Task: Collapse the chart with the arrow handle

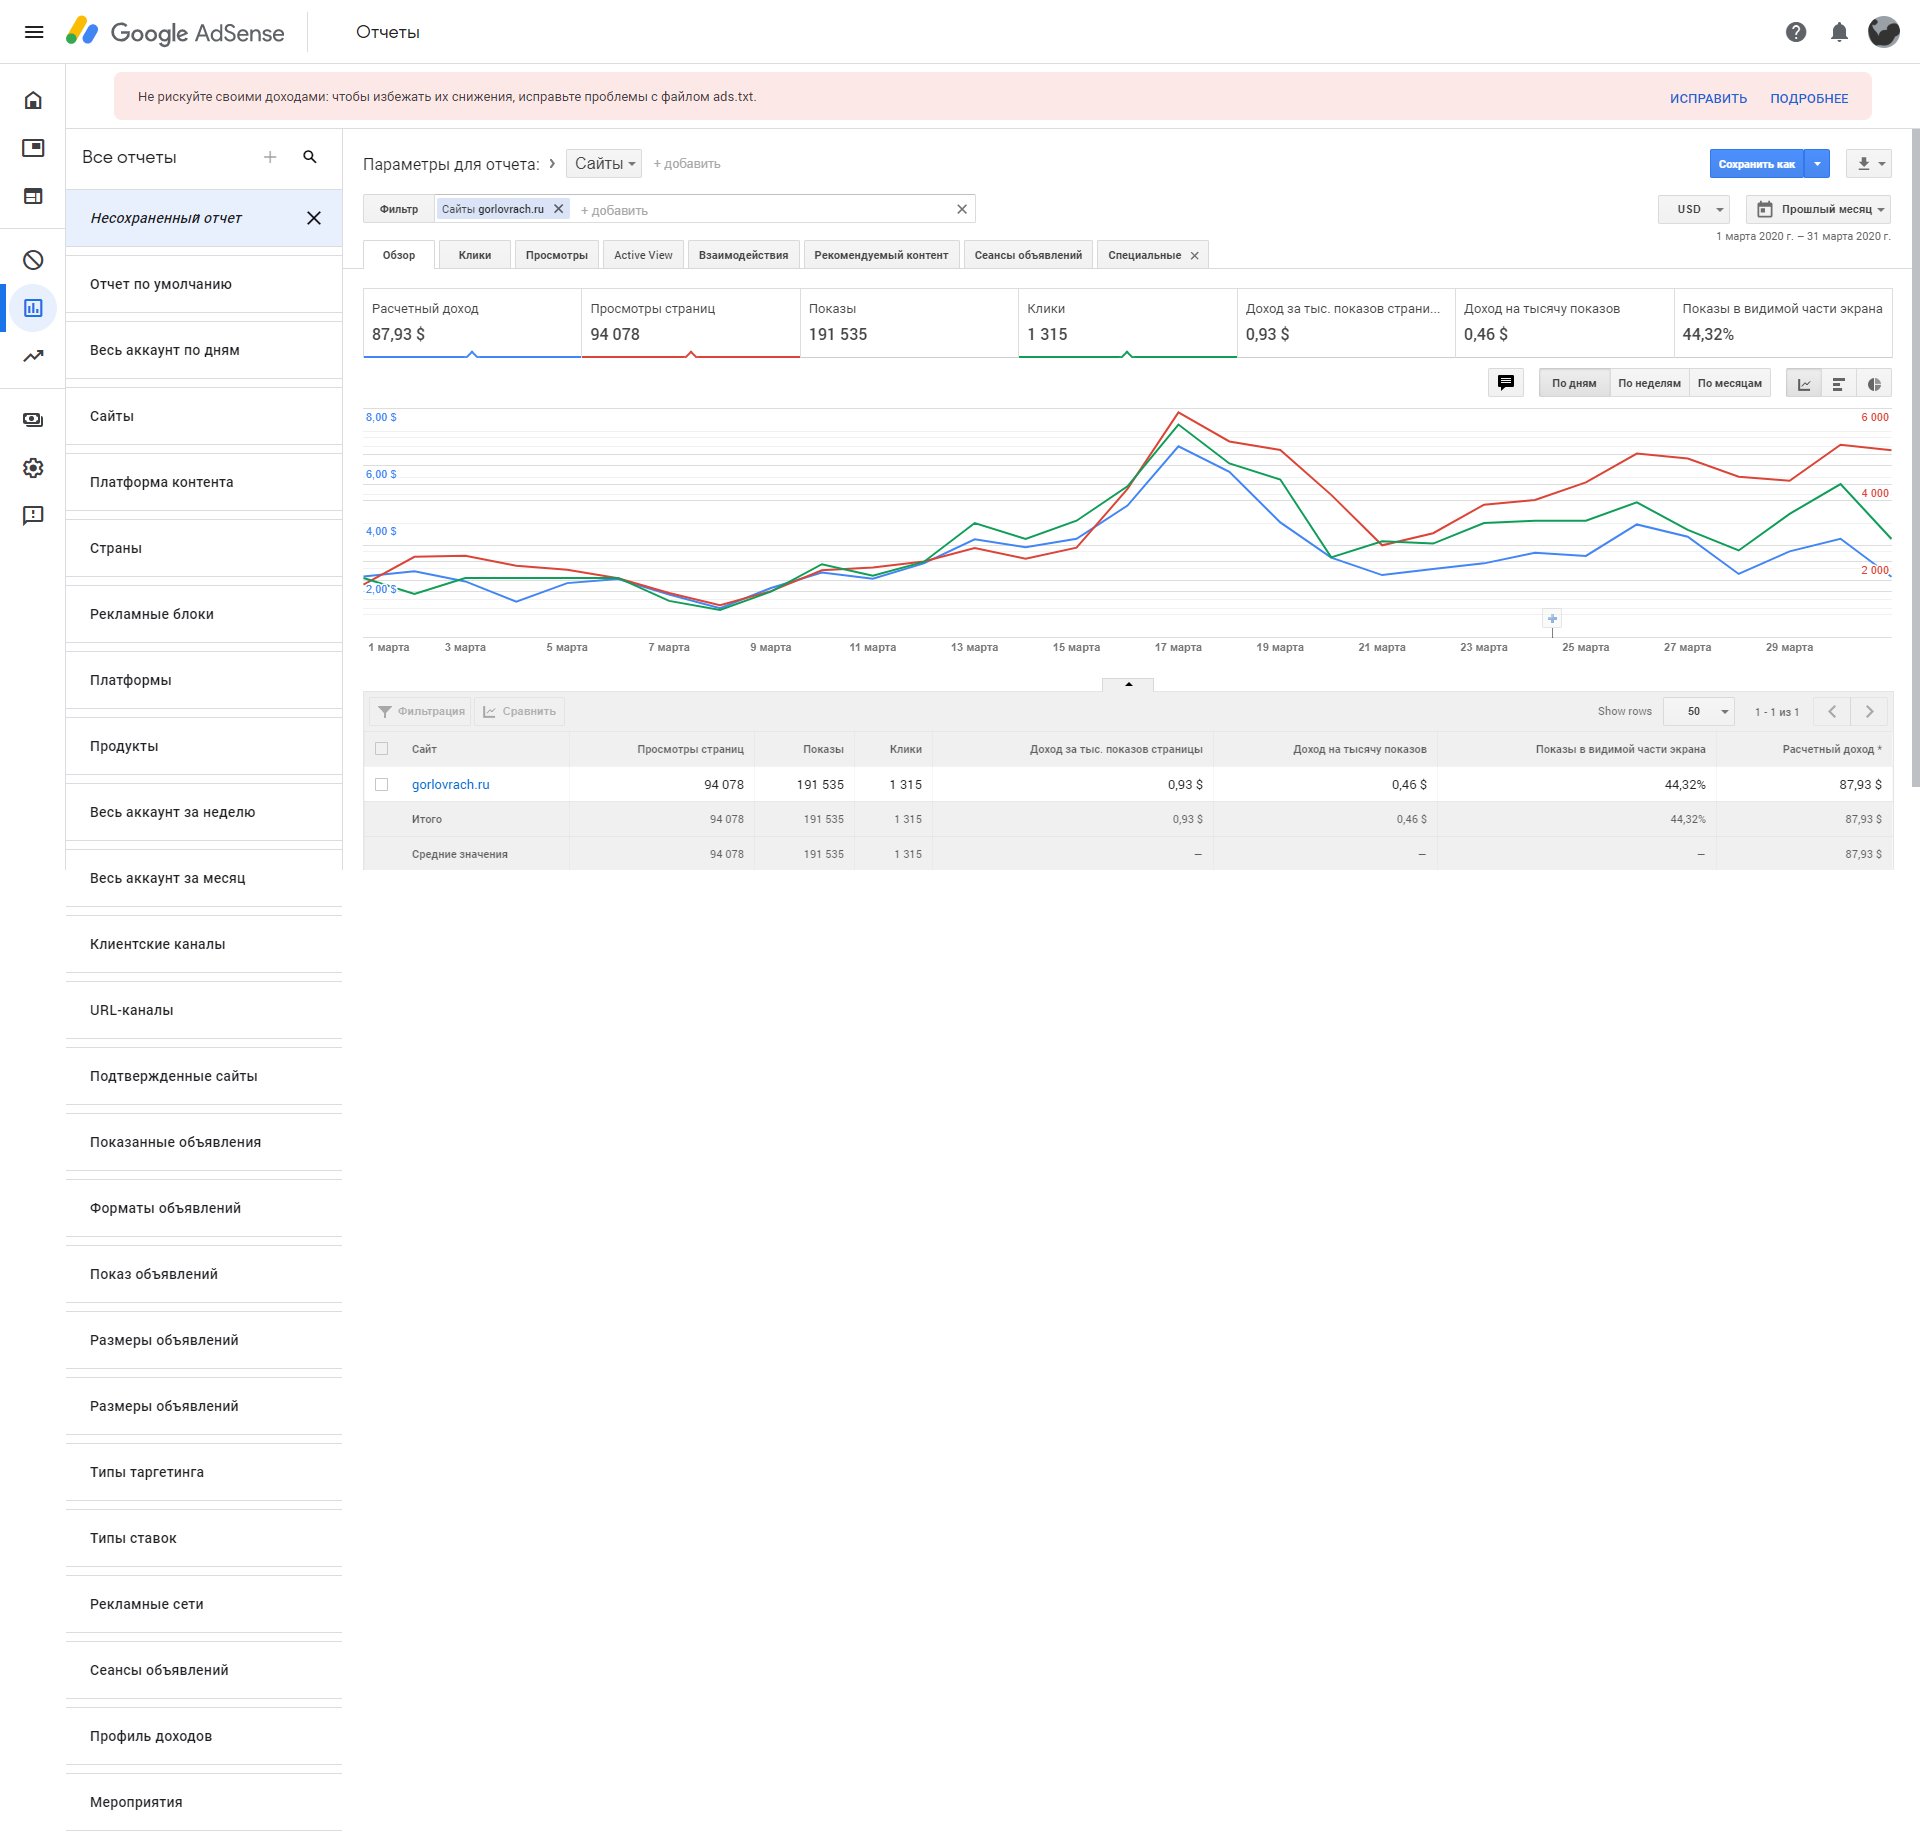Action: pyautogui.click(x=1128, y=685)
